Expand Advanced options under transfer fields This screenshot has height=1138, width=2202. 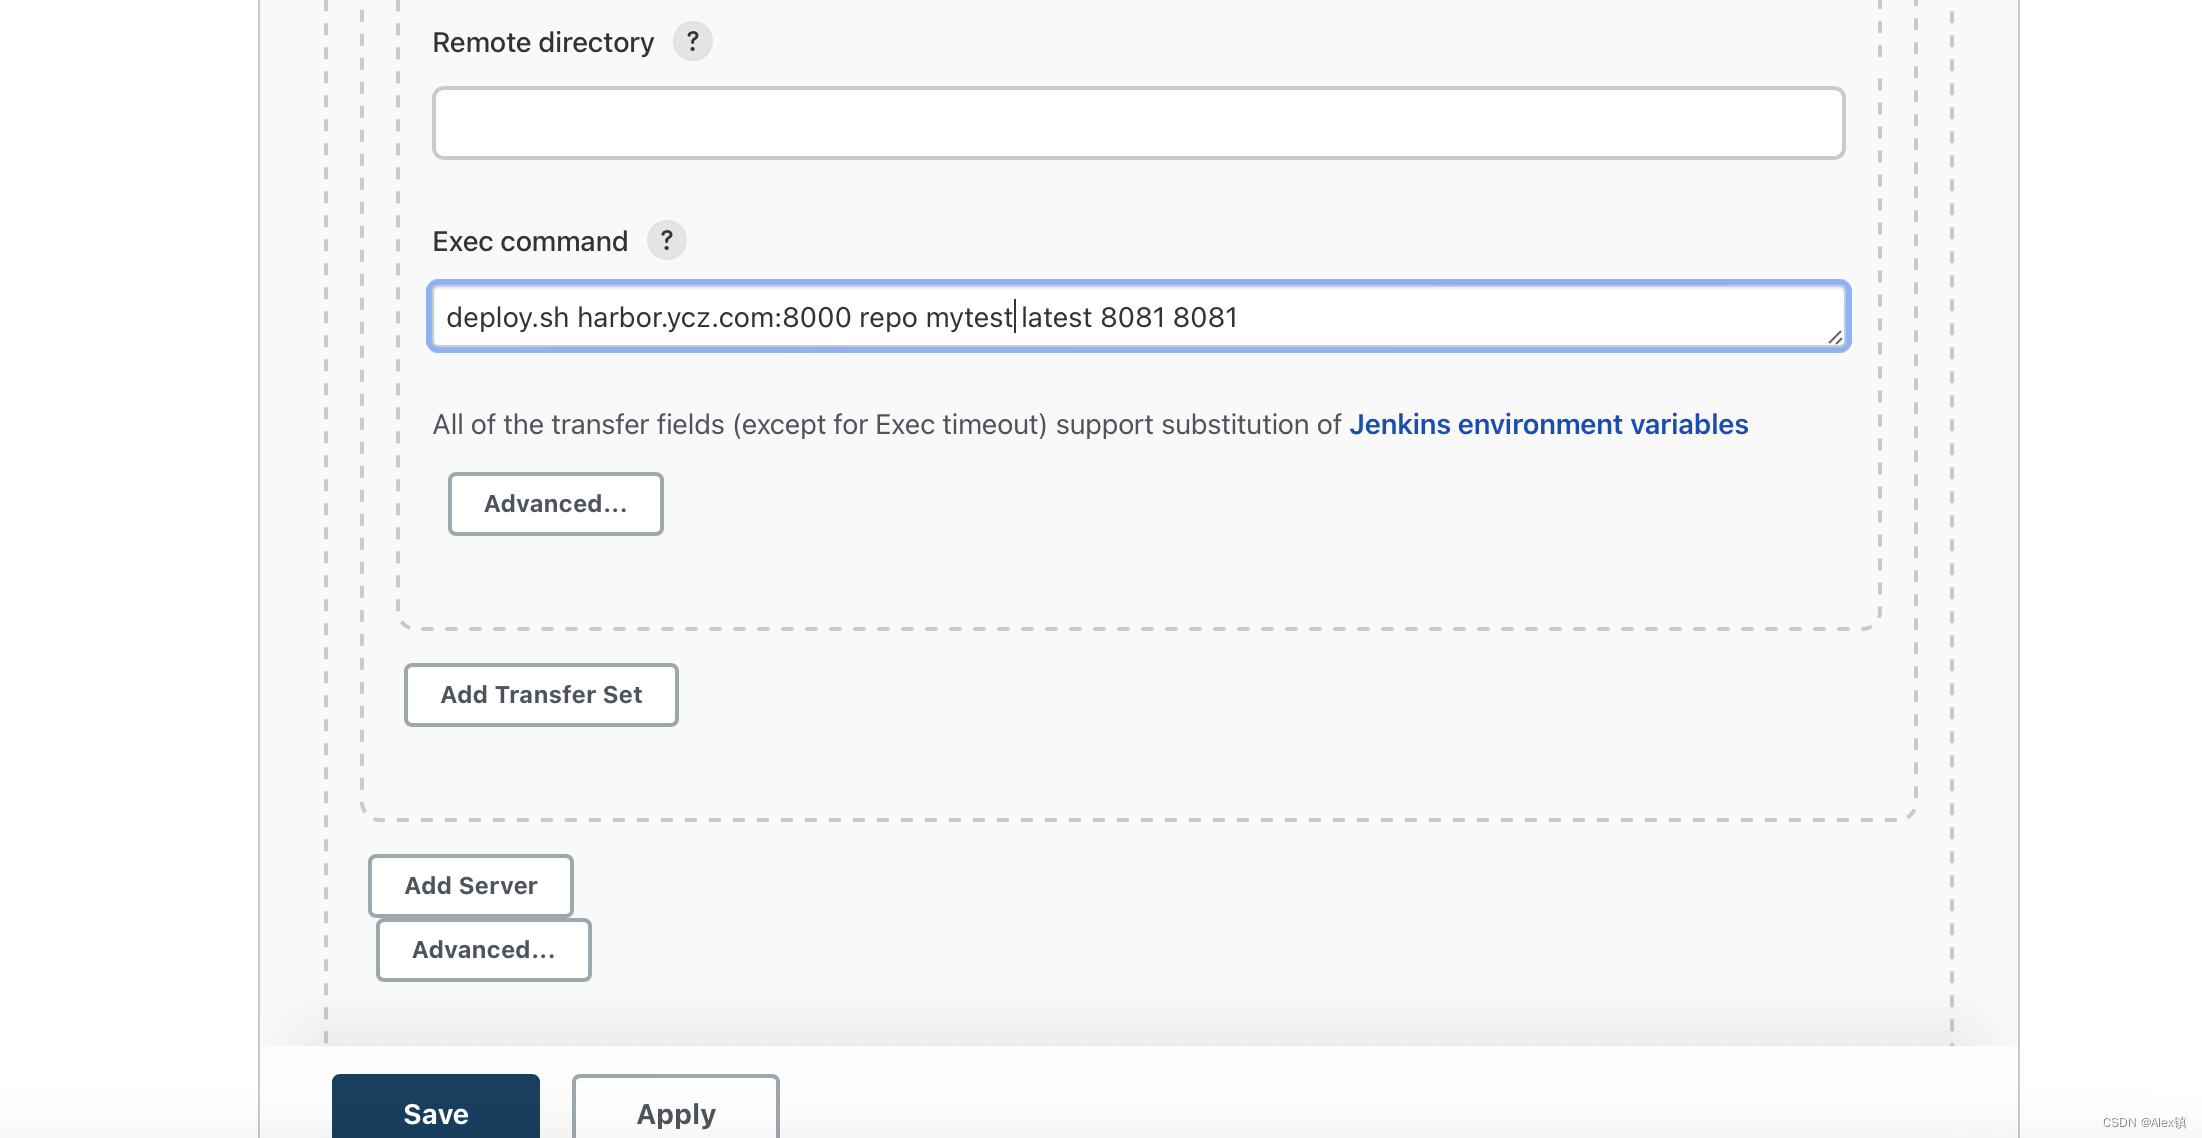555,504
